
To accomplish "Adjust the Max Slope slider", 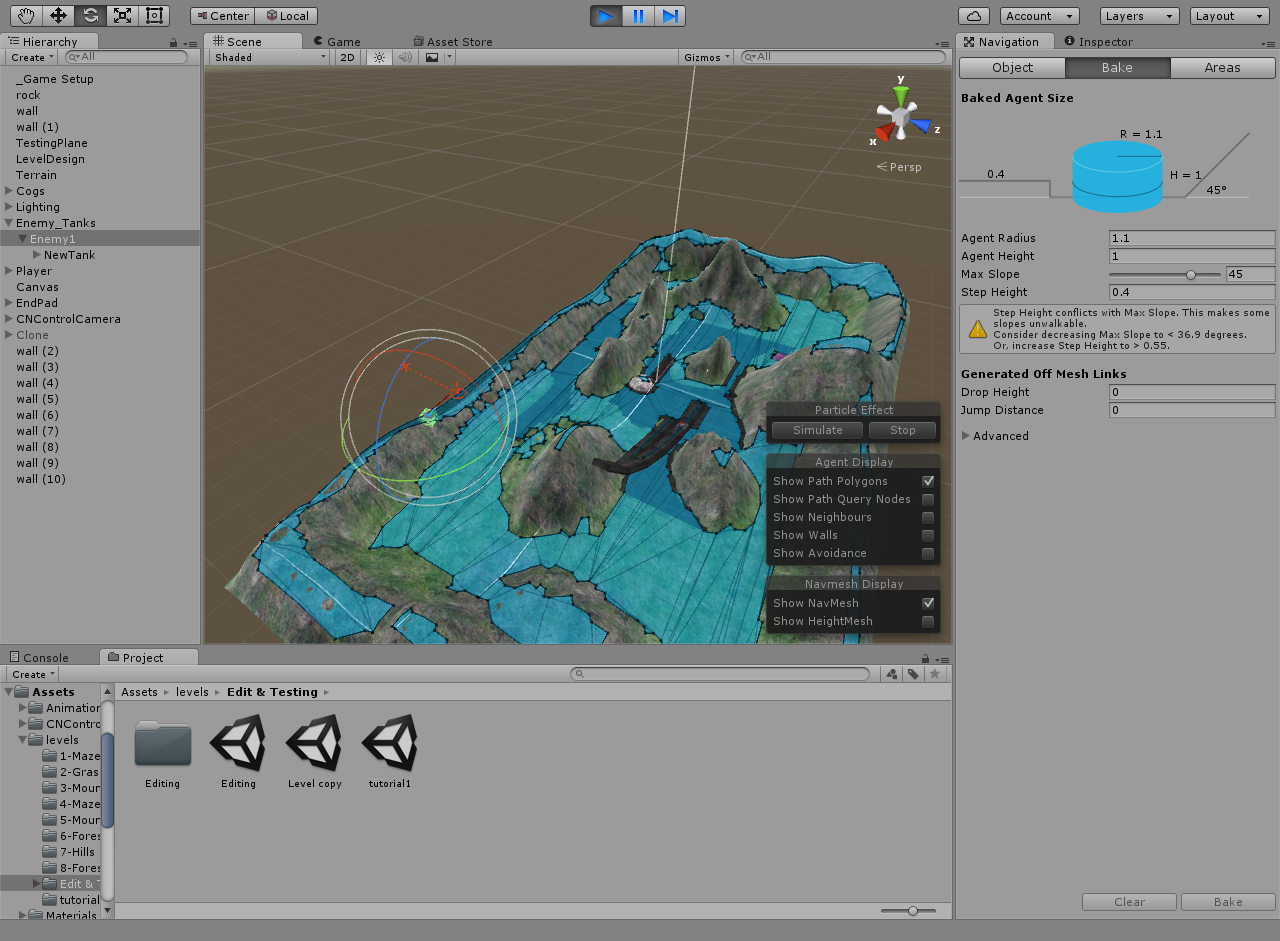I will coord(1190,274).
